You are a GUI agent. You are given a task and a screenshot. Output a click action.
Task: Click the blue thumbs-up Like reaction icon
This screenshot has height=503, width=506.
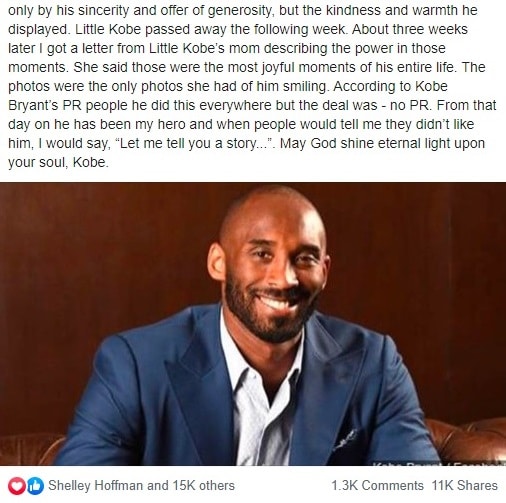pos(36,486)
